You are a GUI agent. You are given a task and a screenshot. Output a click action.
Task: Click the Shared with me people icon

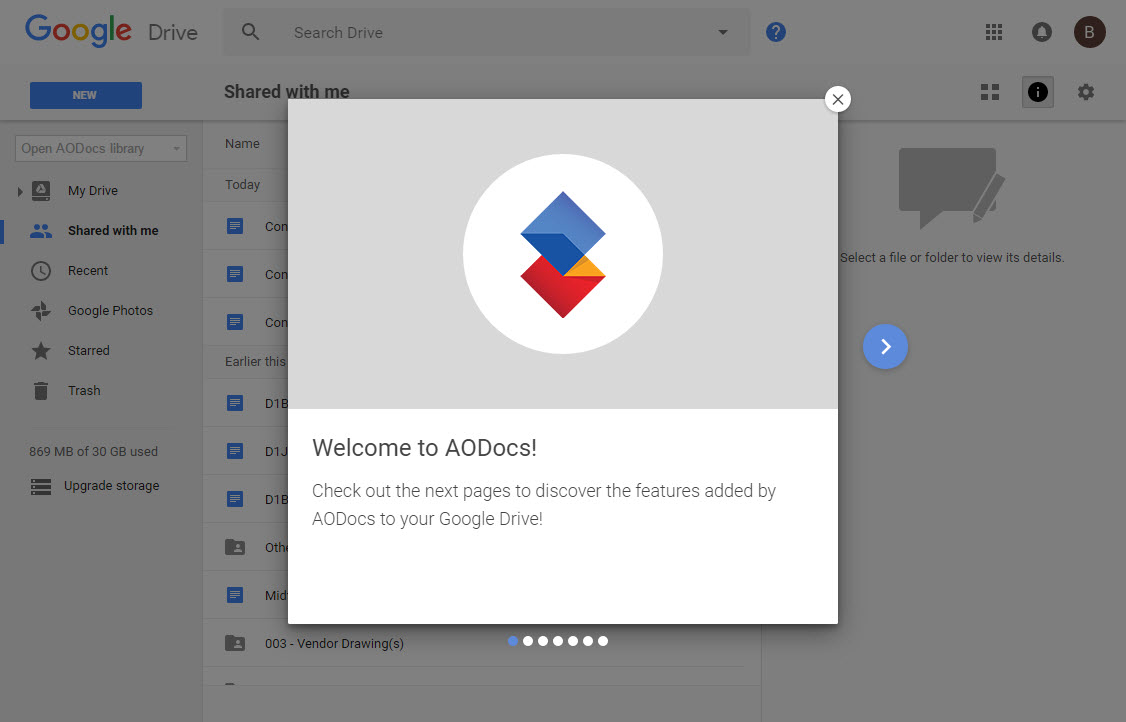tap(41, 231)
